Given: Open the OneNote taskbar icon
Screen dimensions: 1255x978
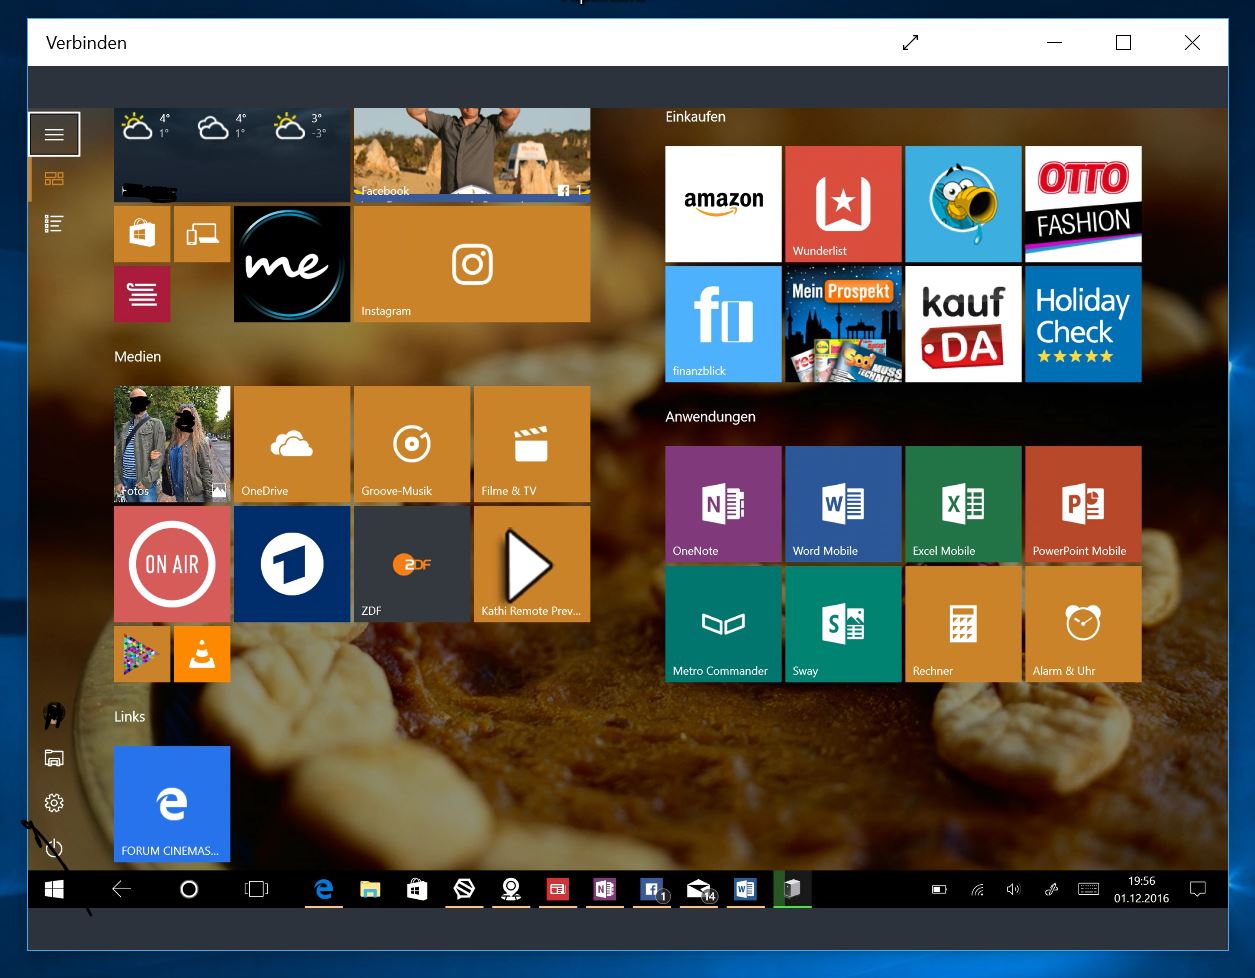Looking at the screenshot, I should [x=604, y=889].
